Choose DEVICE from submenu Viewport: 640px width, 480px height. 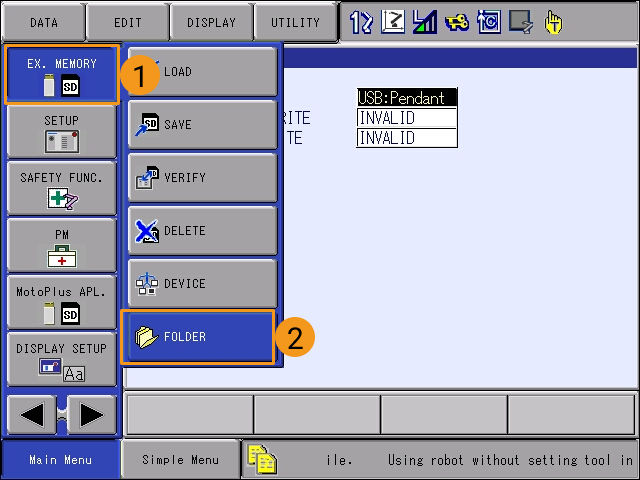tap(202, 284)
